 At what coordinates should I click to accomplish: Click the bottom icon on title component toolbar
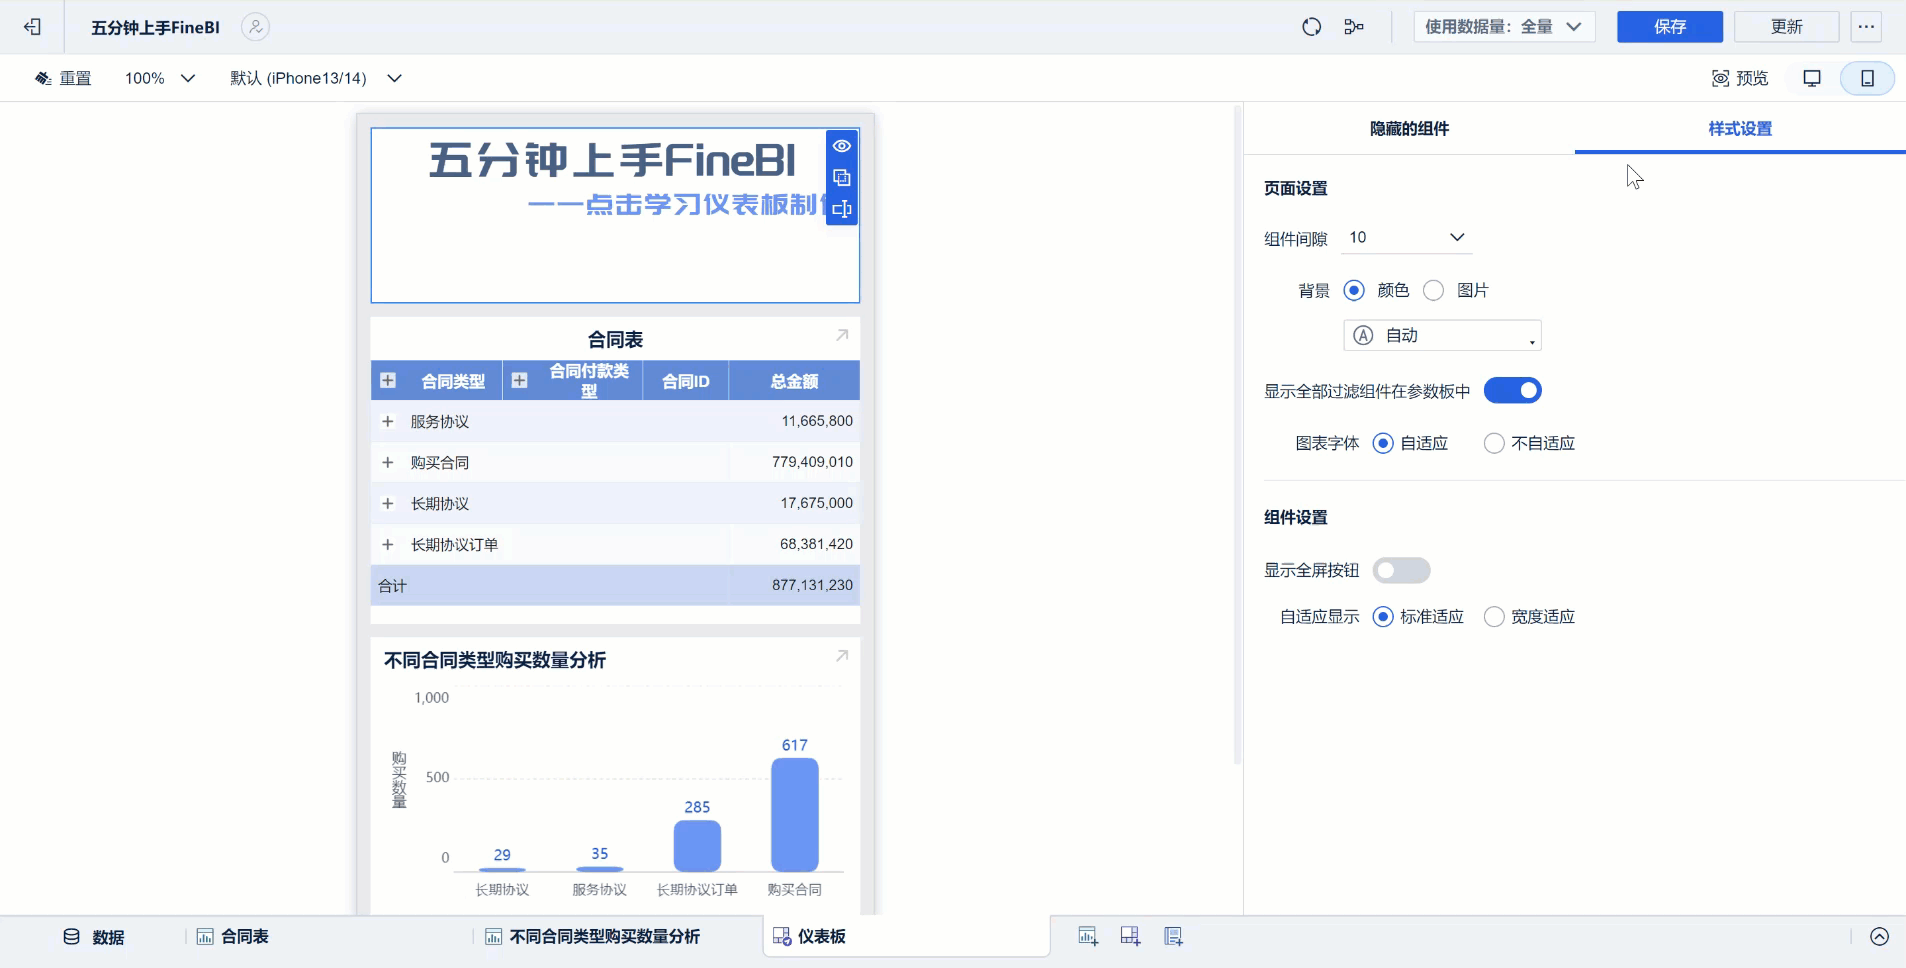(842, 209)
